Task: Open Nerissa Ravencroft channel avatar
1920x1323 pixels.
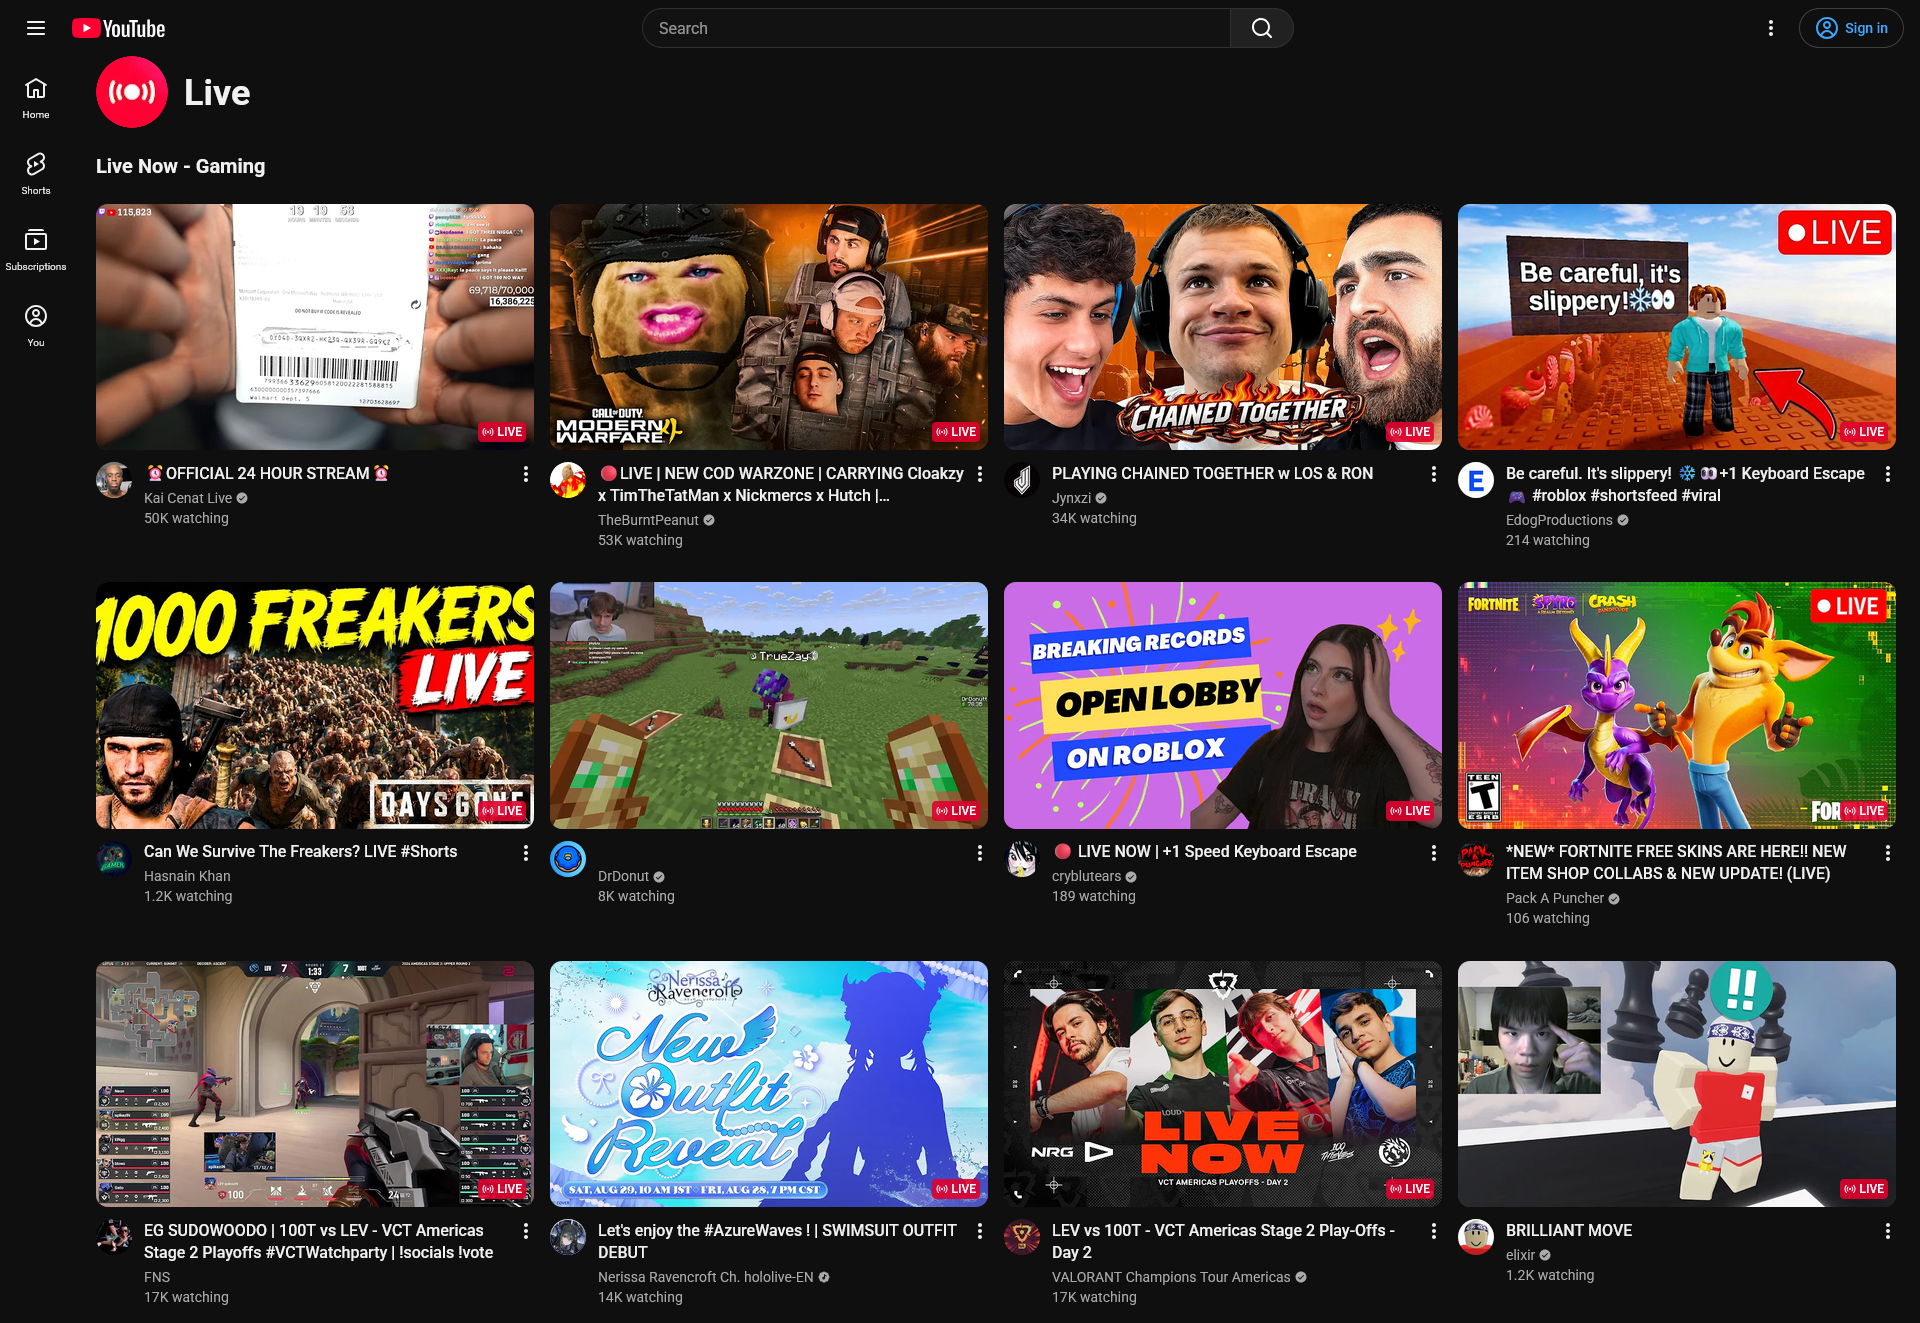Action: pyautogui.click(x=568, y=1237)
